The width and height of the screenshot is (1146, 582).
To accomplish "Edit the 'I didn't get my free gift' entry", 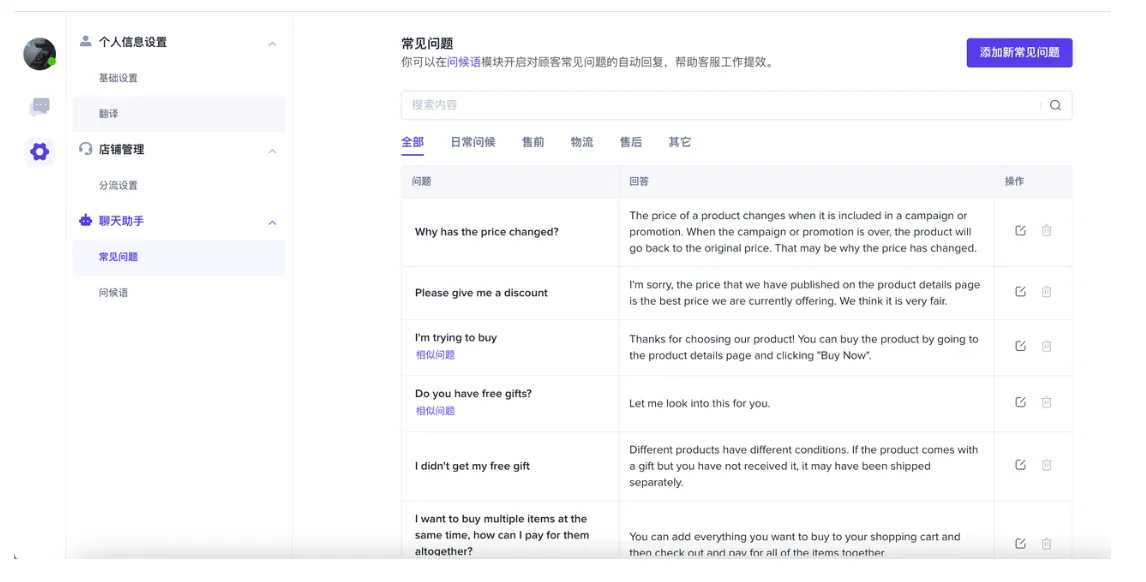I will [1020, 465].
